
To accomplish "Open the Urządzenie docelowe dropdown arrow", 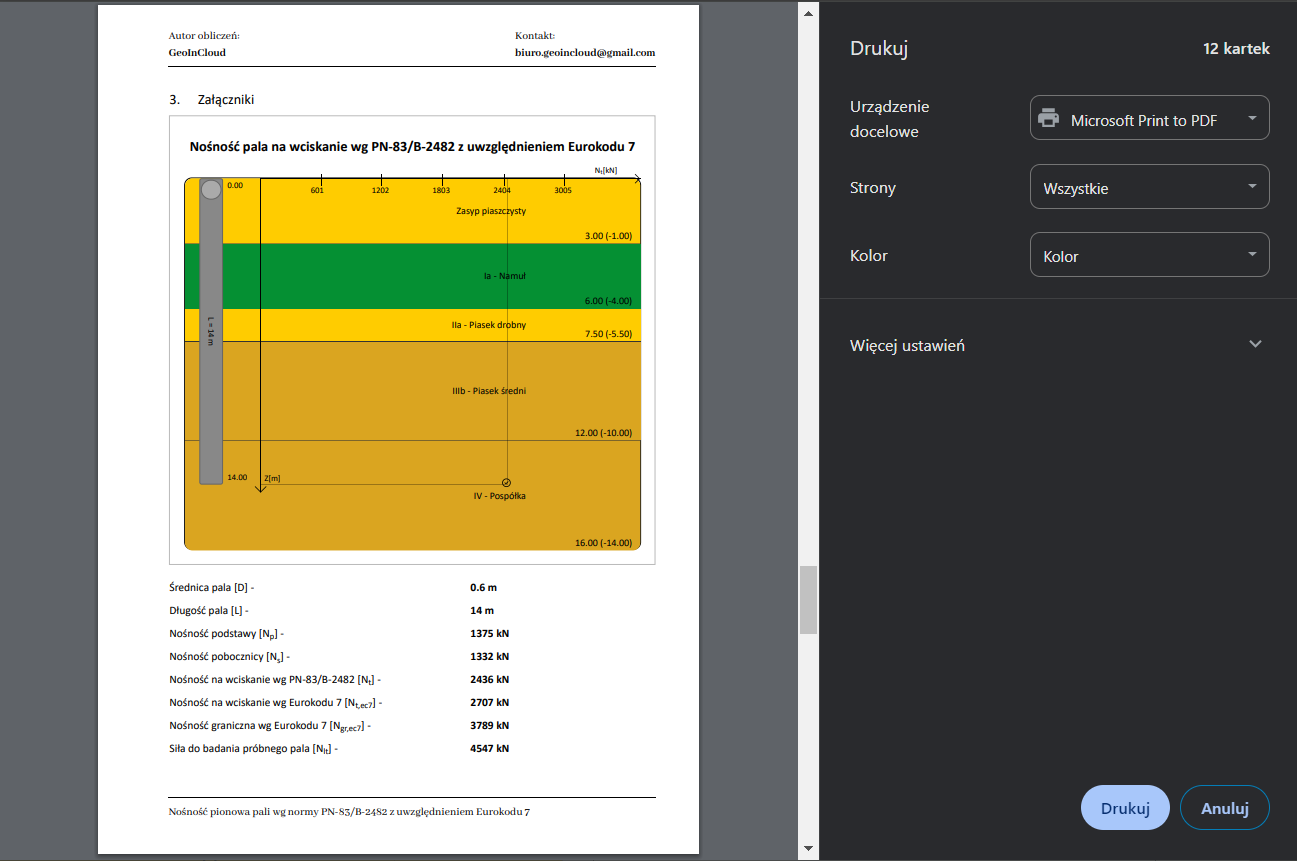I will pos(1252,118).
